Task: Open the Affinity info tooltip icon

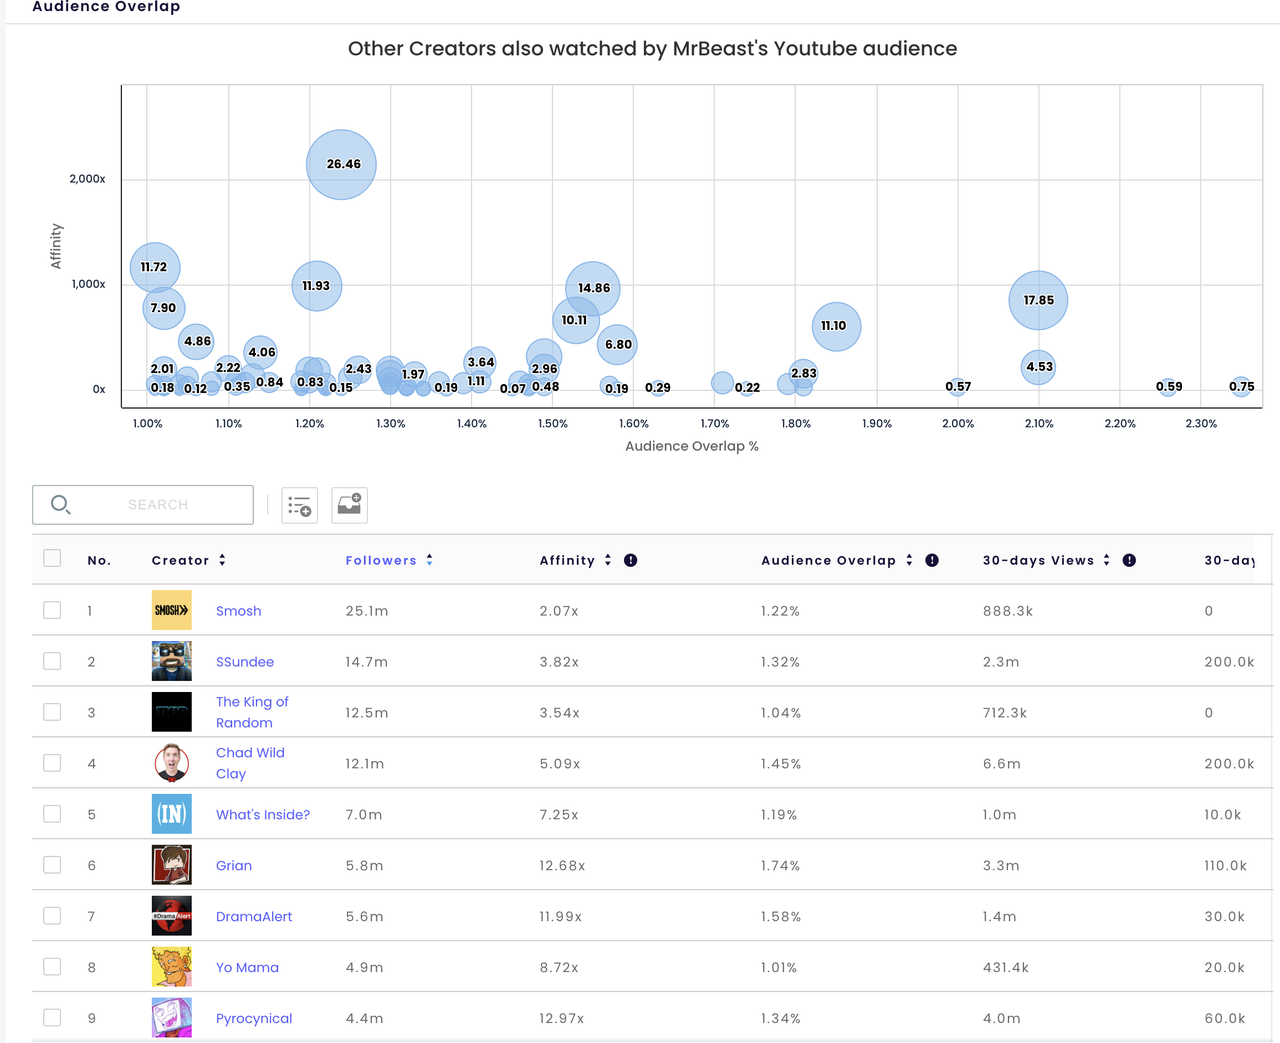Action: click(630, 560)
